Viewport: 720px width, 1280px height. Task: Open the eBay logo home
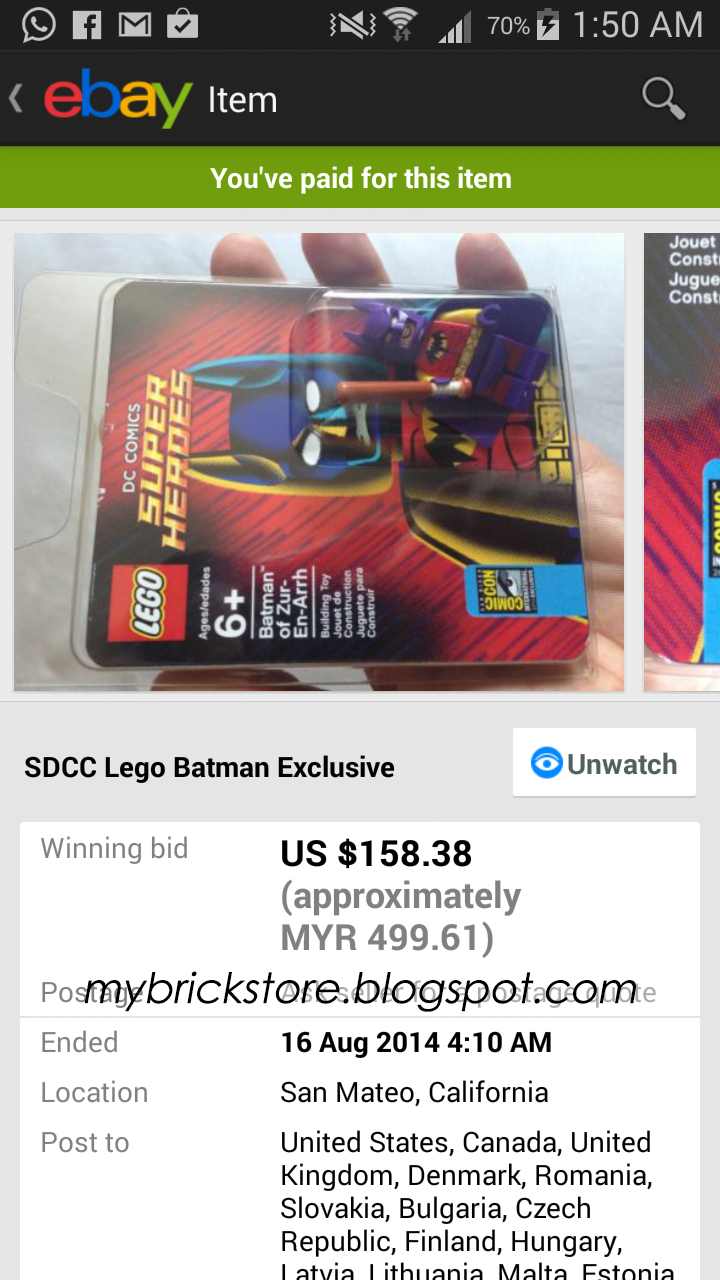(118, 98)
